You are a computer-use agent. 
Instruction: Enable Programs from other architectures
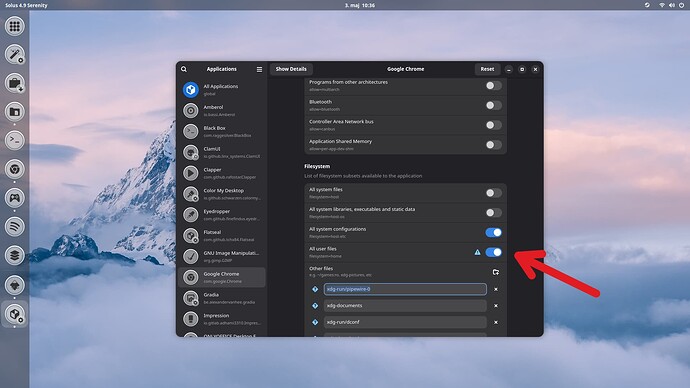[x=493, y=86]
